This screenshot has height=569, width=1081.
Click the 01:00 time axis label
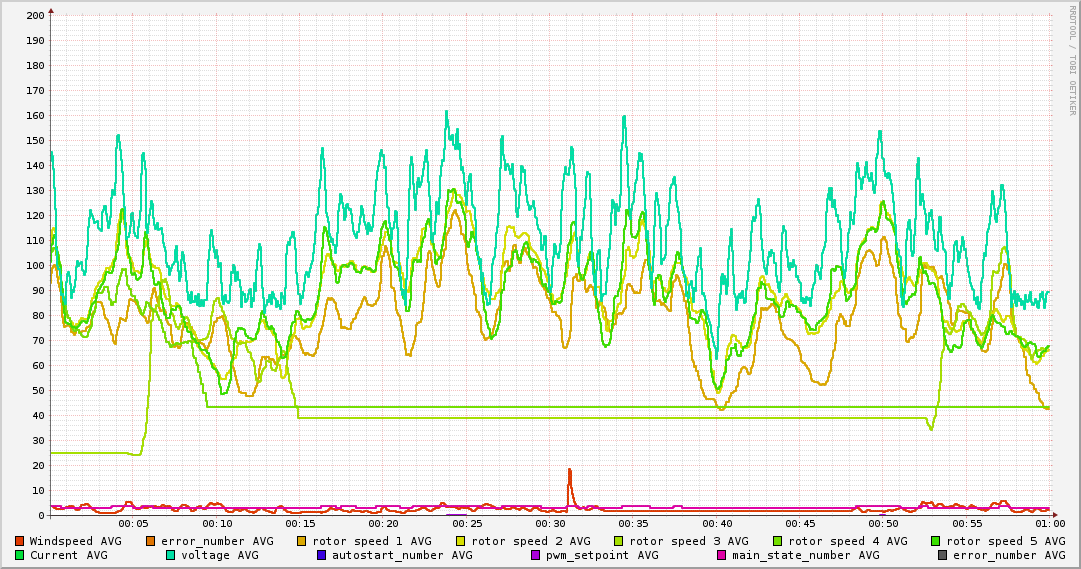click(1049, 523)
